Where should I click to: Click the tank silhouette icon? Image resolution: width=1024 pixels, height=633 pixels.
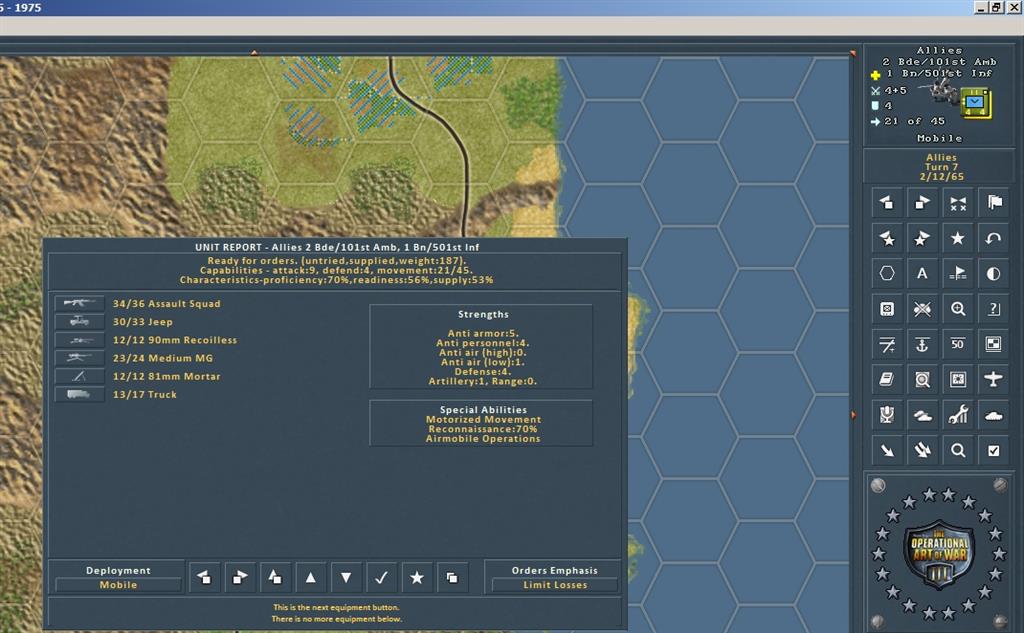coord(993,415)
